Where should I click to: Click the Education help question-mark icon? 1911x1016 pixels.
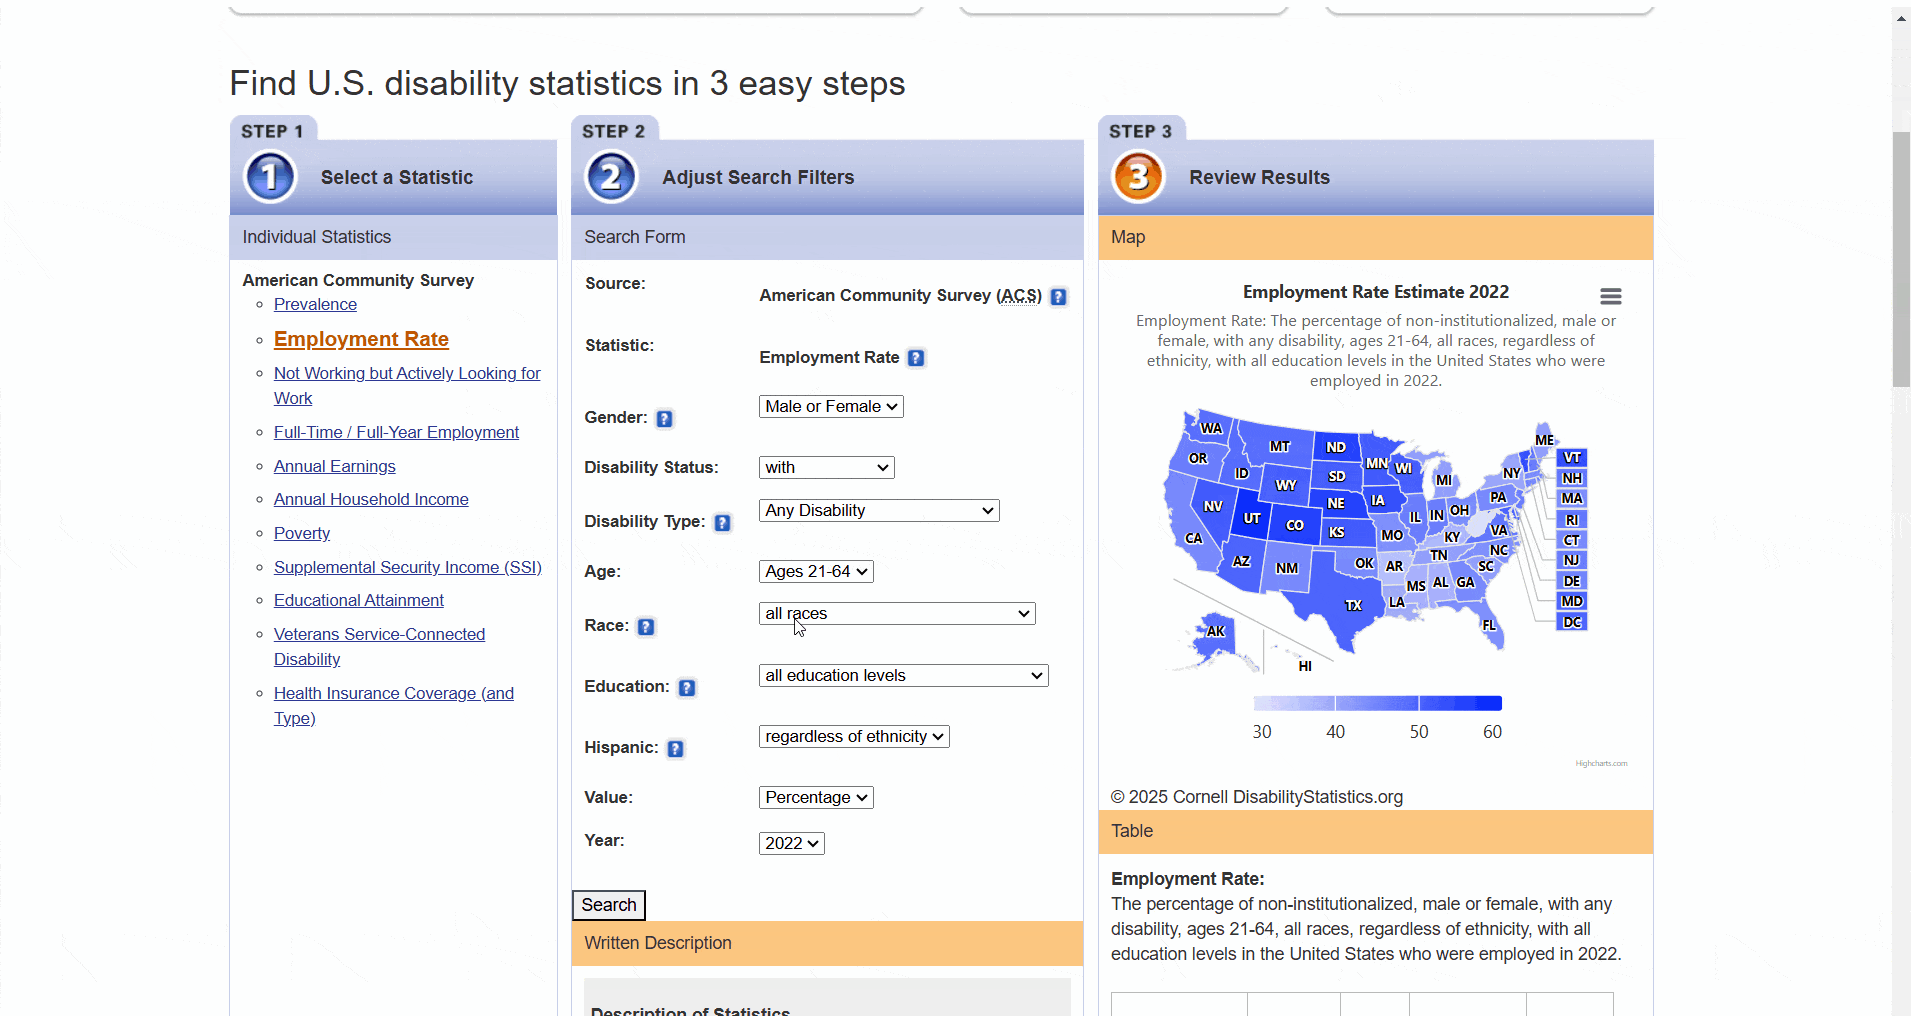687,688
